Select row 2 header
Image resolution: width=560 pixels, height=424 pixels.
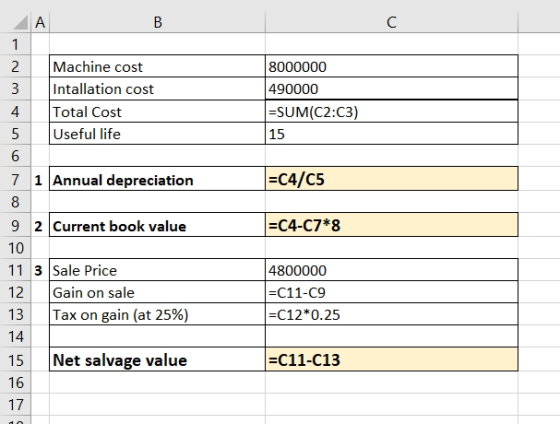click(15, 66)
